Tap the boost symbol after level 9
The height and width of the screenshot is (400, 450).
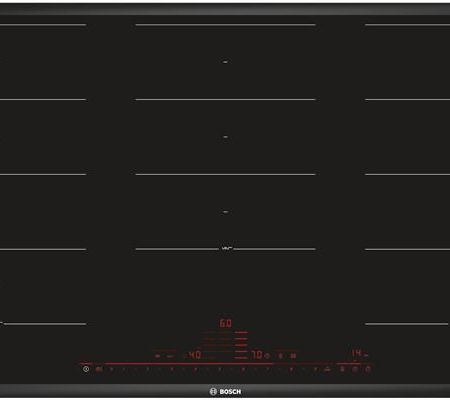pos(328,369)
